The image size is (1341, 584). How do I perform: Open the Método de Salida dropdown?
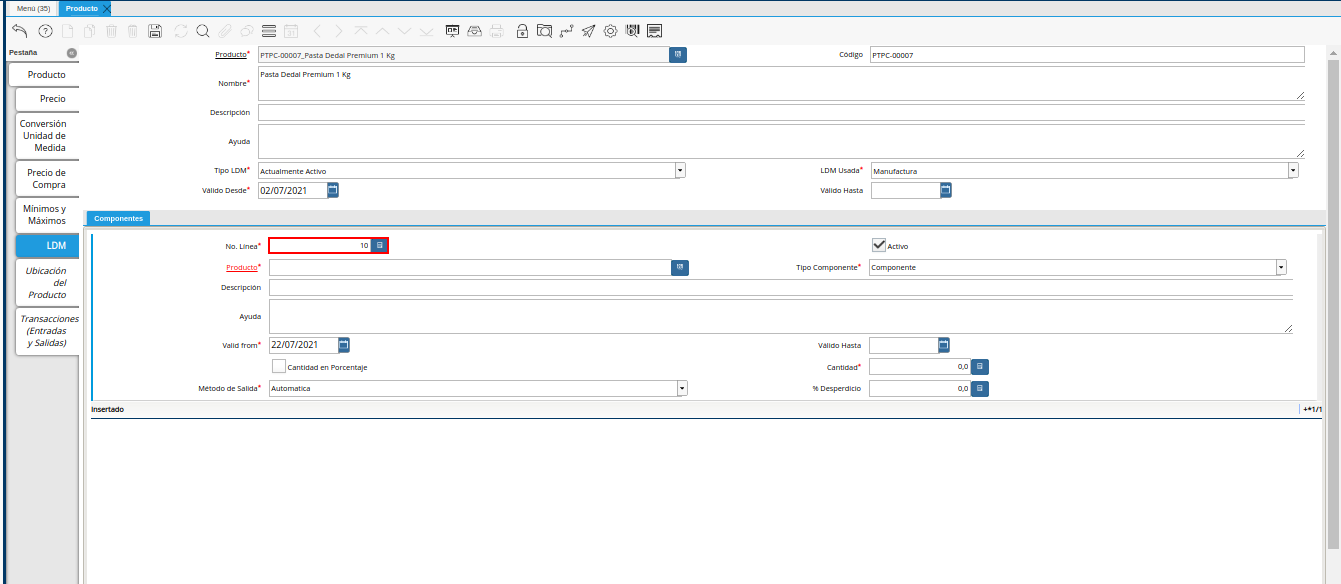(682, 388)
